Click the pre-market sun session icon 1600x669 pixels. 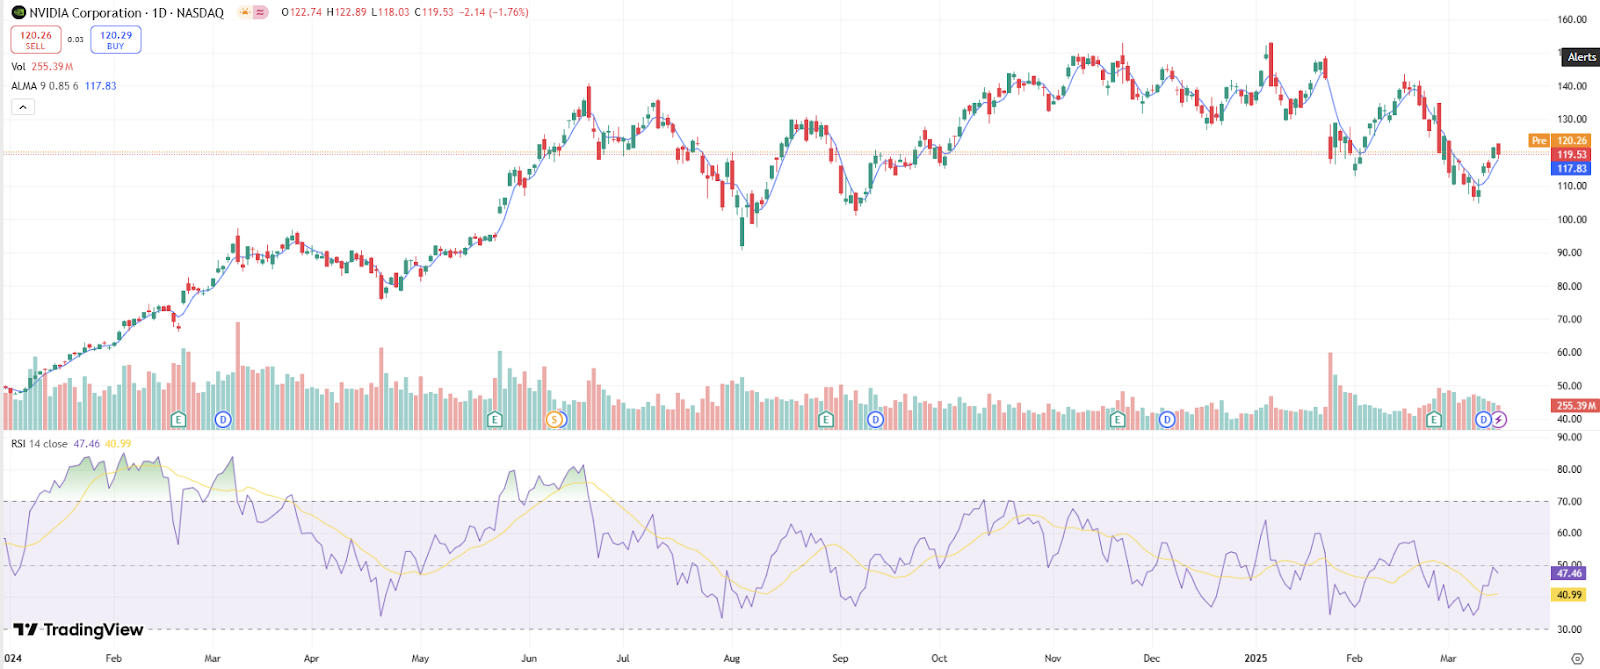244,13
